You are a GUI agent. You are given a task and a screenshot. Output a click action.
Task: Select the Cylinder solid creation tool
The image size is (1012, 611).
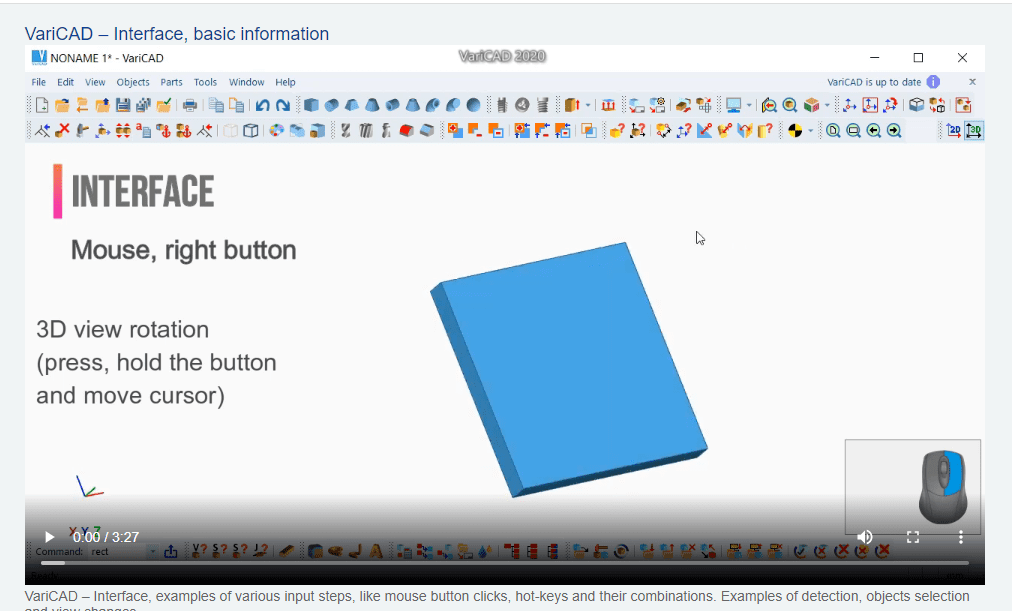coord(332,105)
